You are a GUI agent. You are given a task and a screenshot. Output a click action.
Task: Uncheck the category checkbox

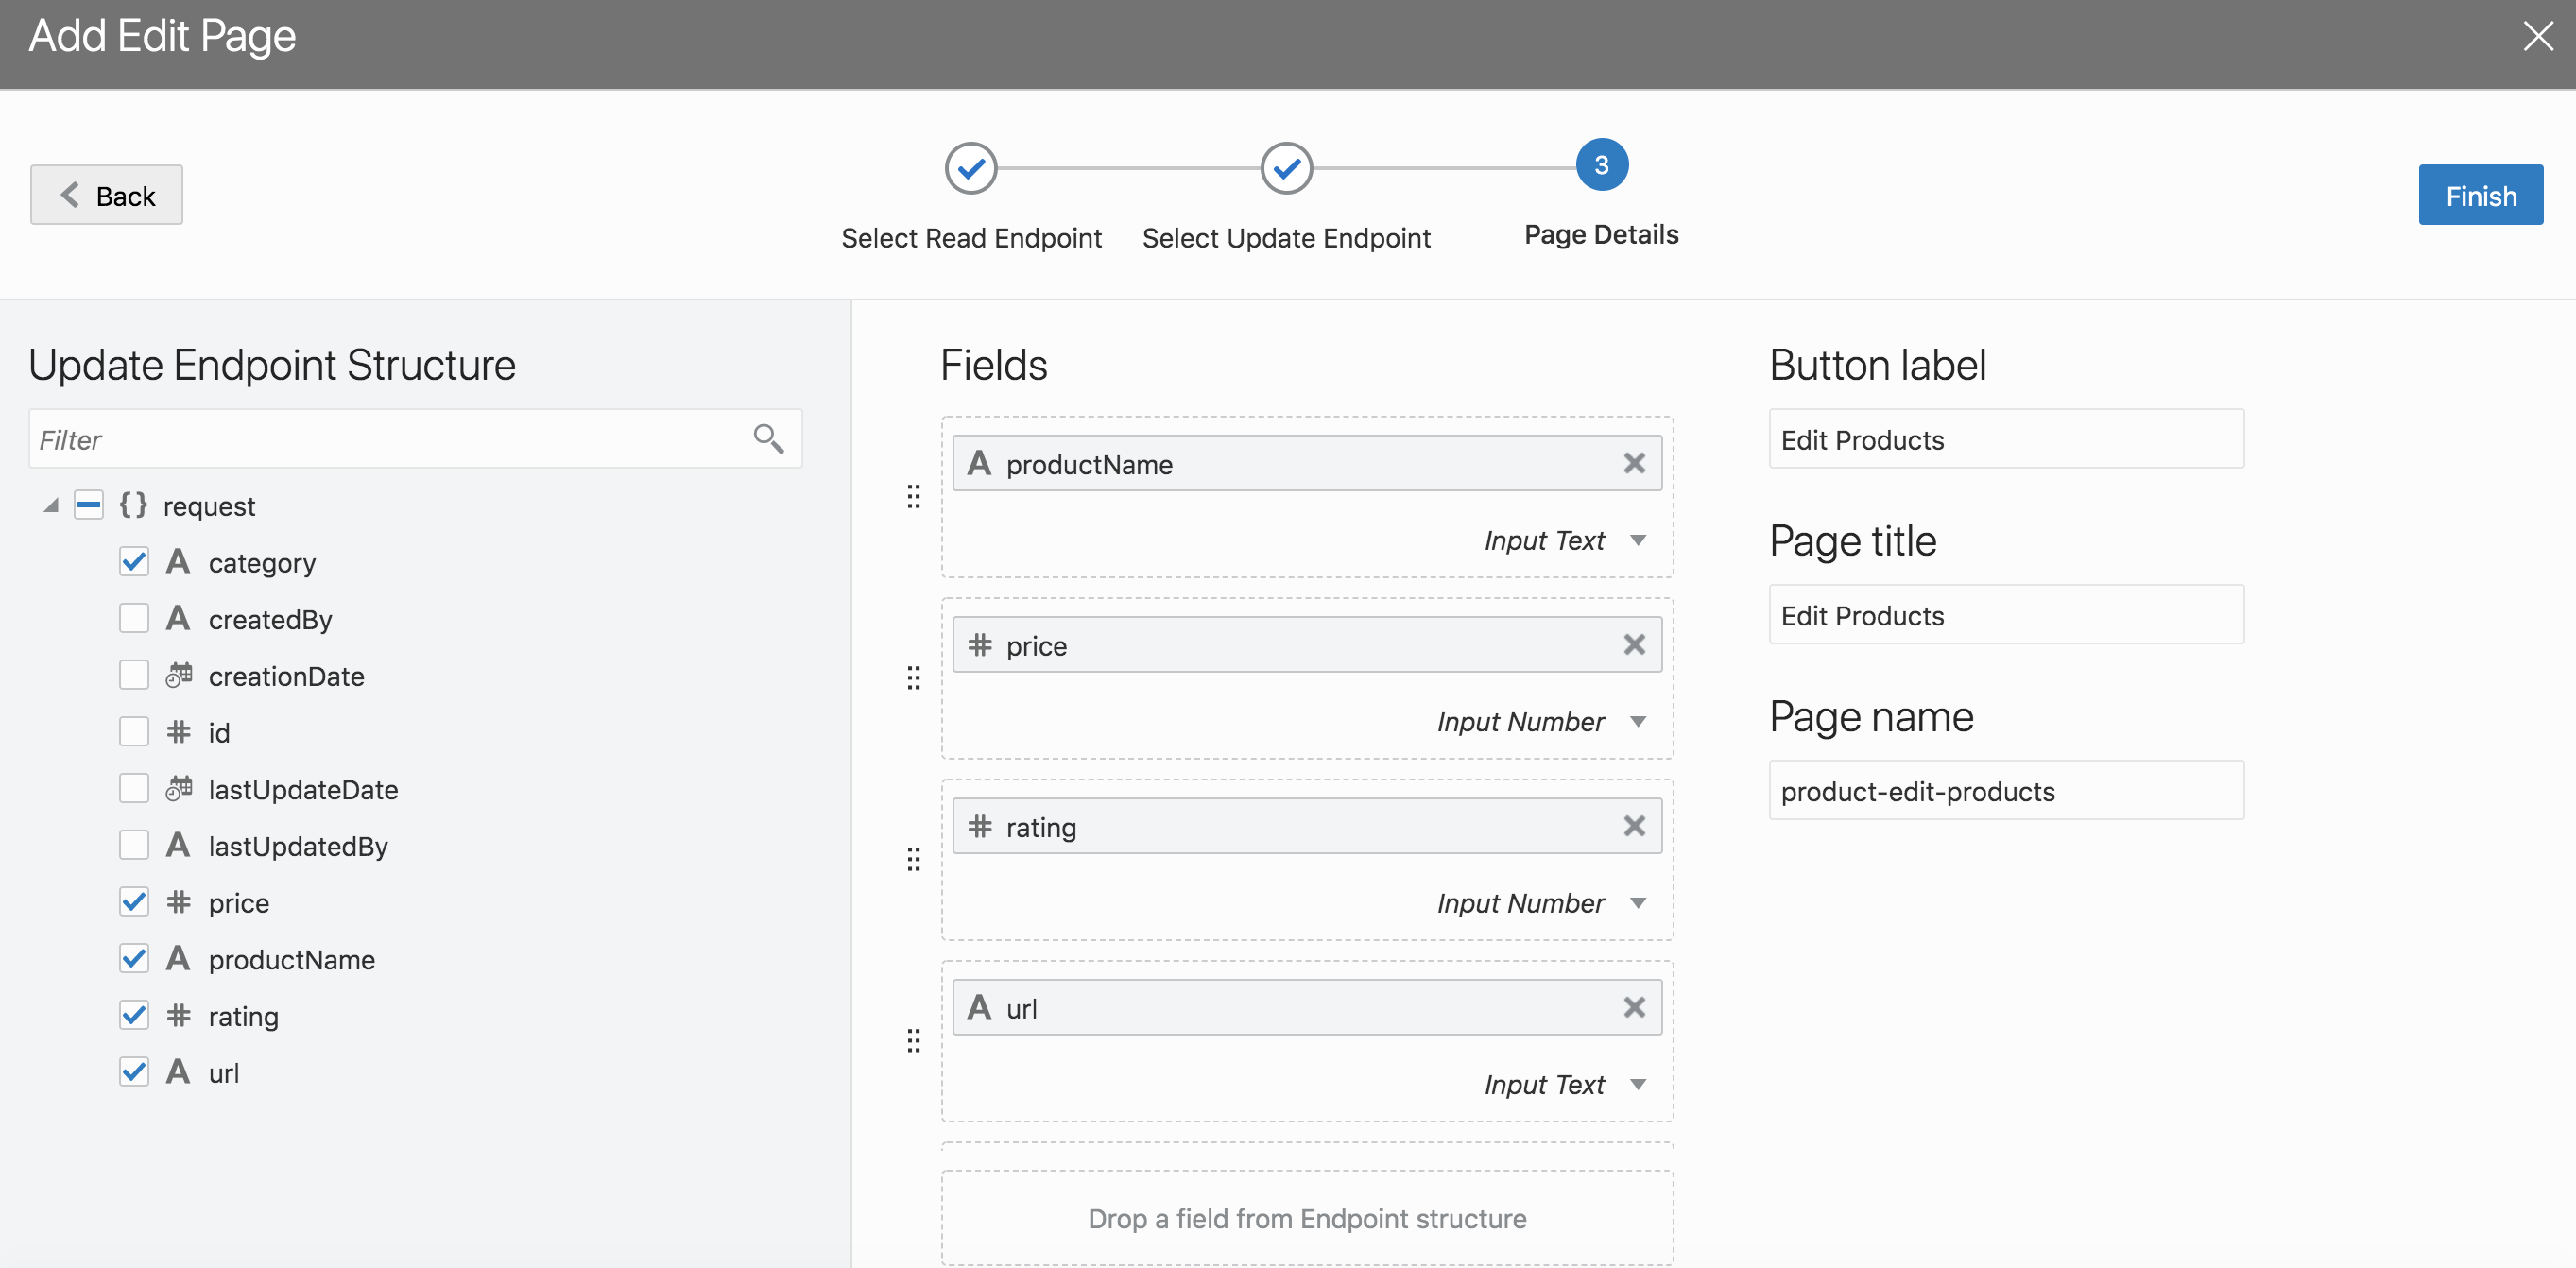(134, 562)
